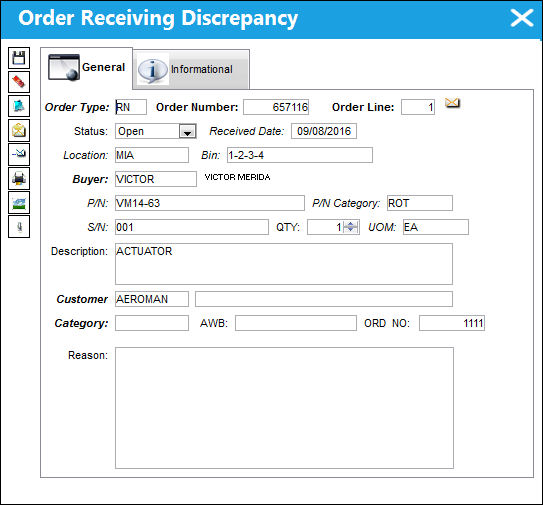Click the UOM field containing EA
The width and height of the screenshot is (543, 505).
436,227
